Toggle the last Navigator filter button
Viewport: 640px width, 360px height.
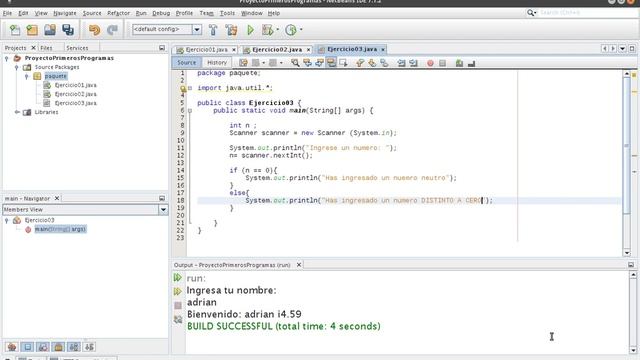(x=89, y=347)
